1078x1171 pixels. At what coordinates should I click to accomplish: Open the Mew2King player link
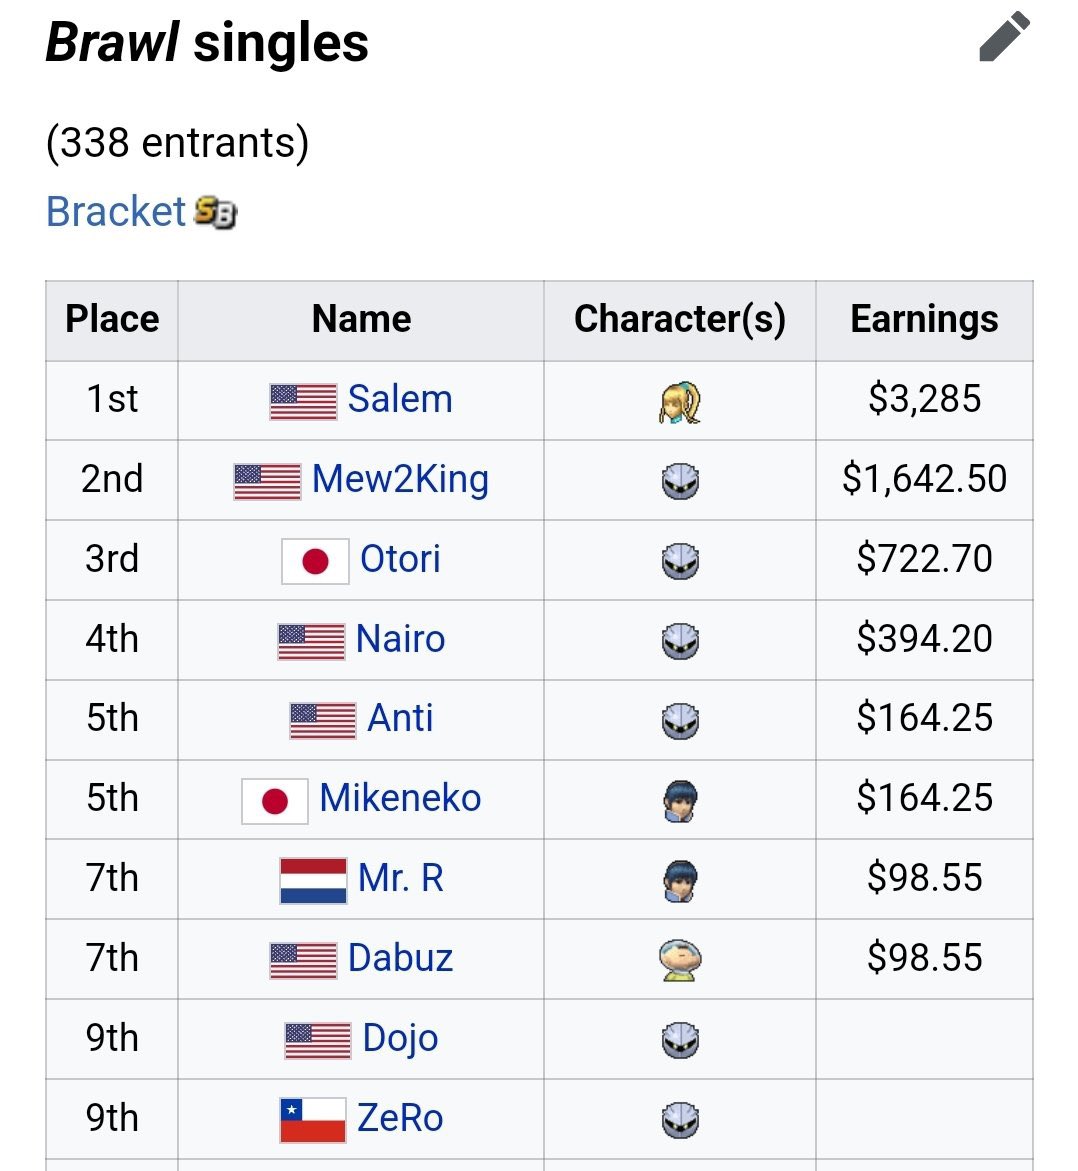(400, 479)
